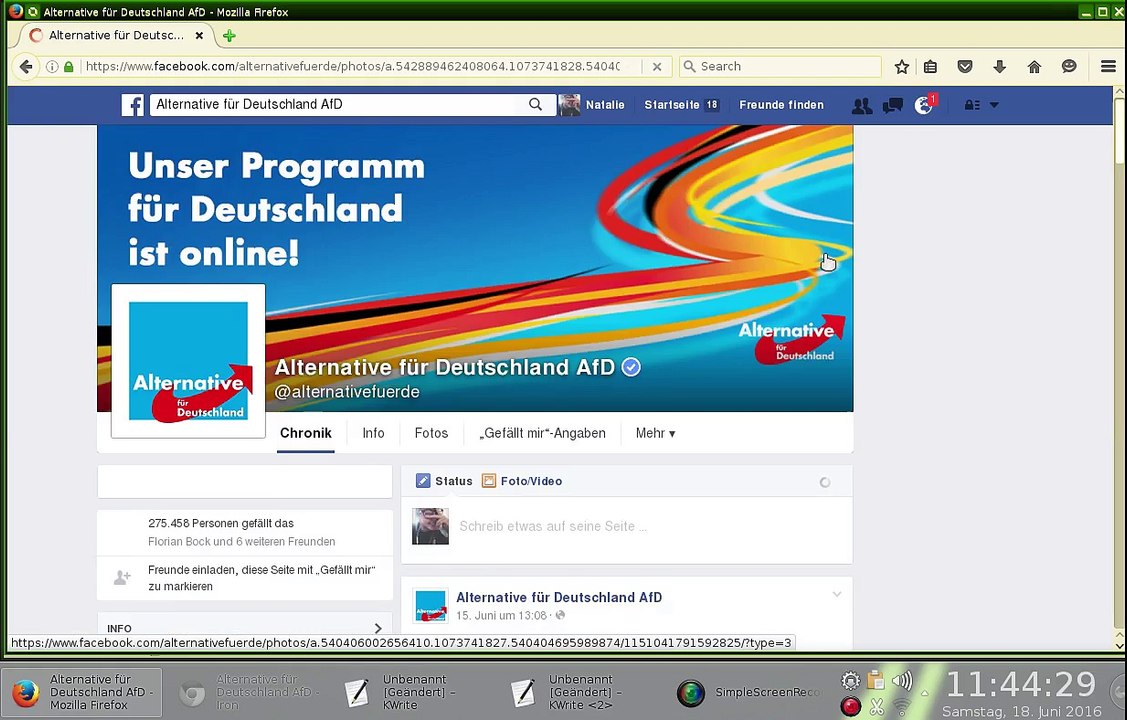
Task: Switch to the Chronik tab
Action: (x=305, y=433)
